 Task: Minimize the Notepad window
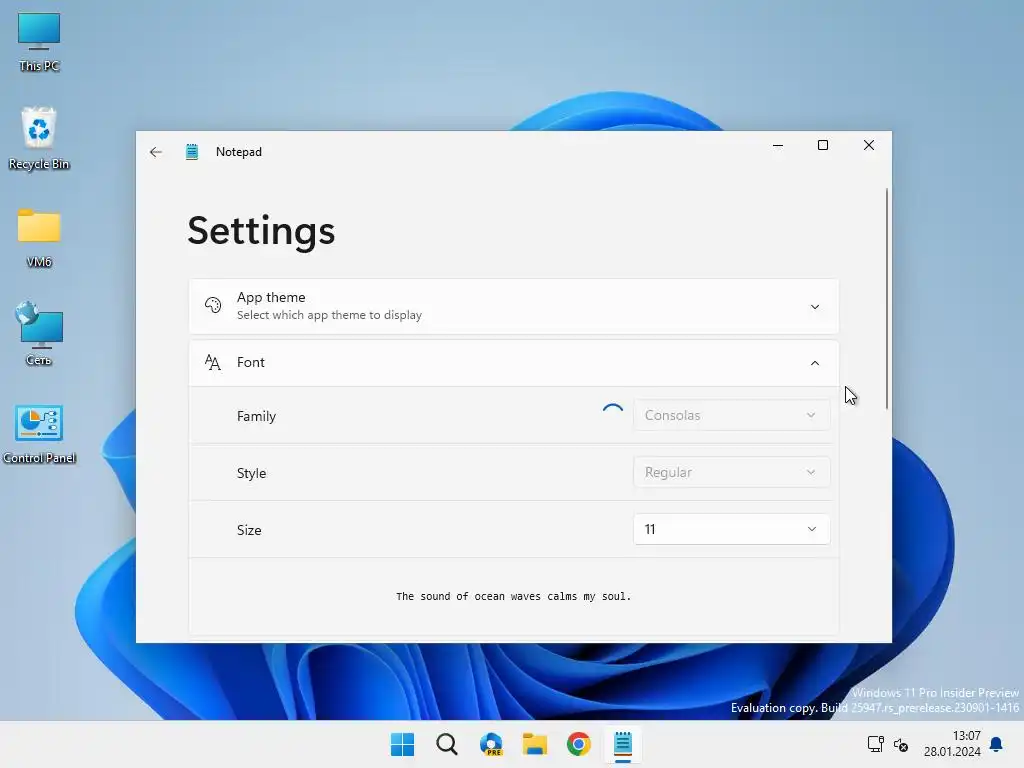pyautogui.click(x=778, y=146)
